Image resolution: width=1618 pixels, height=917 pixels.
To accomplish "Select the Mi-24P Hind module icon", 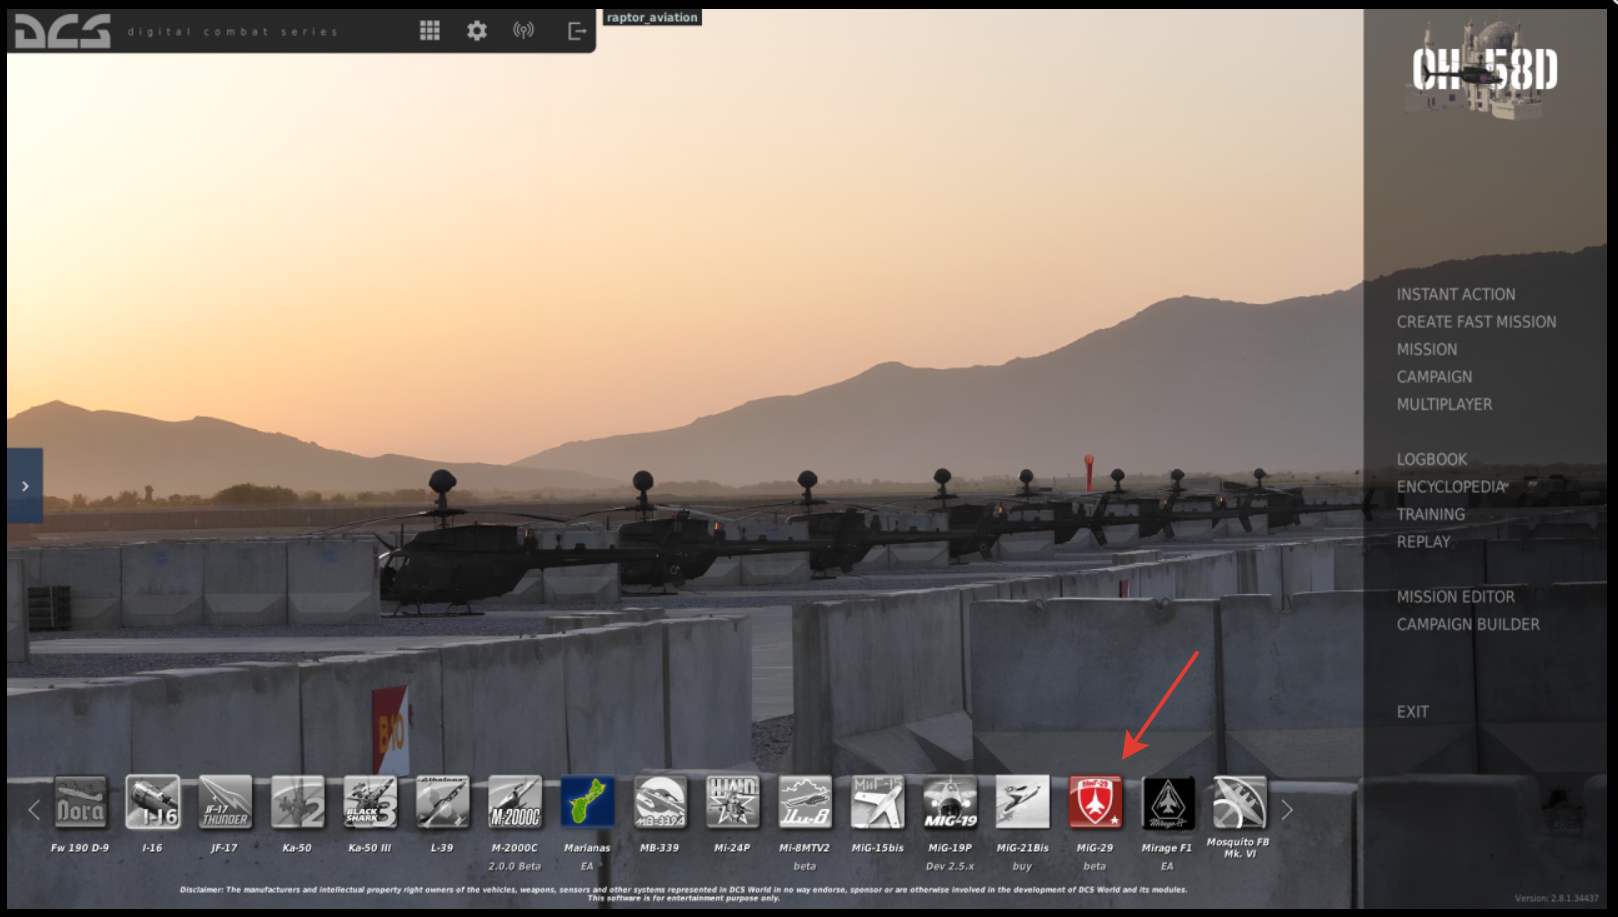I will 732,802.
